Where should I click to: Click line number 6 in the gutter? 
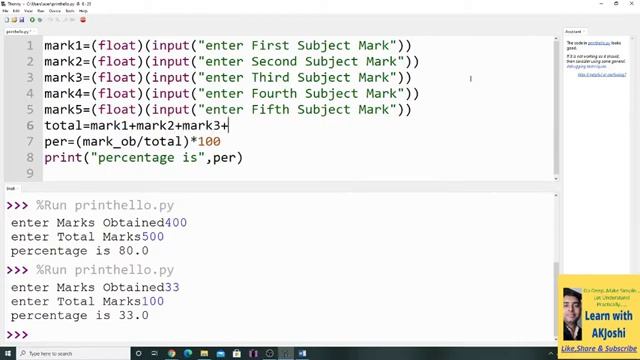pyautogui.click(x=30, y=126)
